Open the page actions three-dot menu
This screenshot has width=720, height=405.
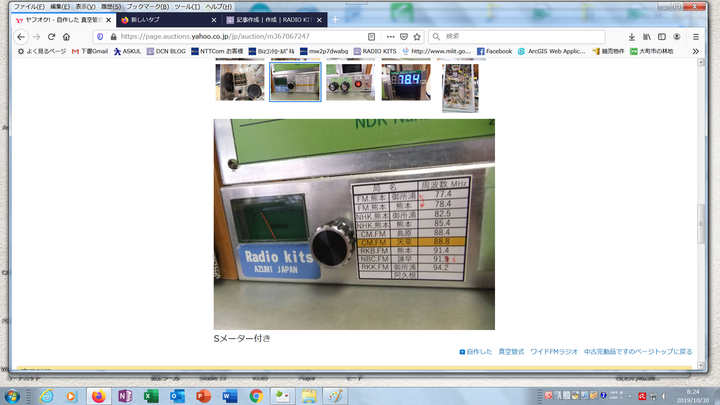[388, 36]
